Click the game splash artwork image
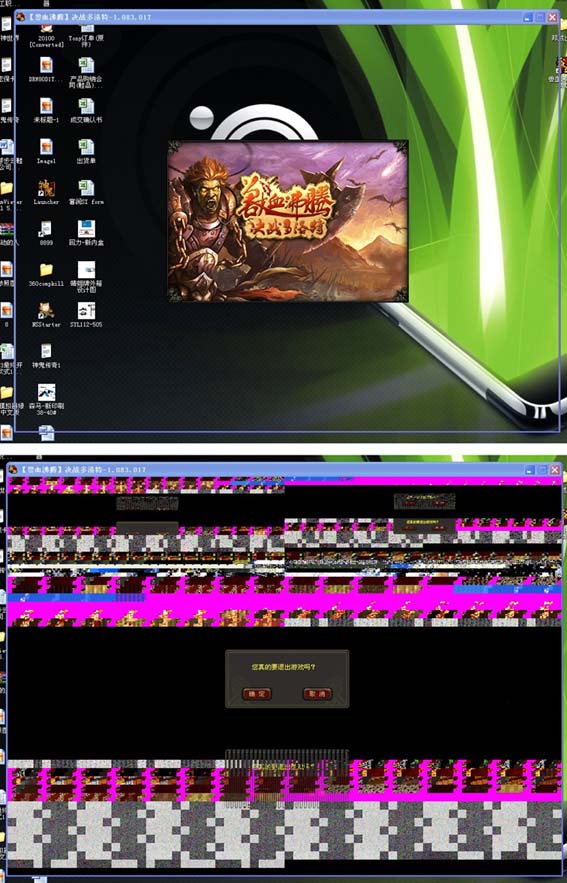Viewport: 567px width, 883px height. [288, 221]
